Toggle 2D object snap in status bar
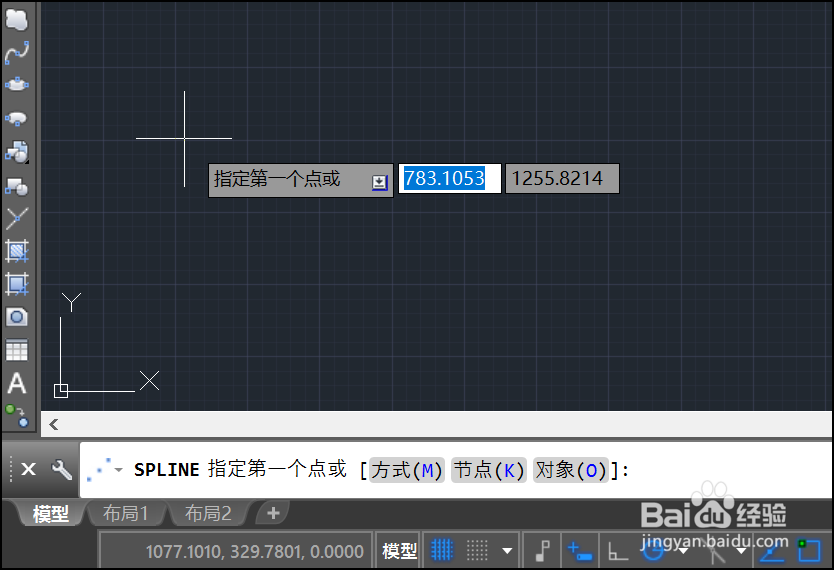834x570 pixels. tap(809, 550)
